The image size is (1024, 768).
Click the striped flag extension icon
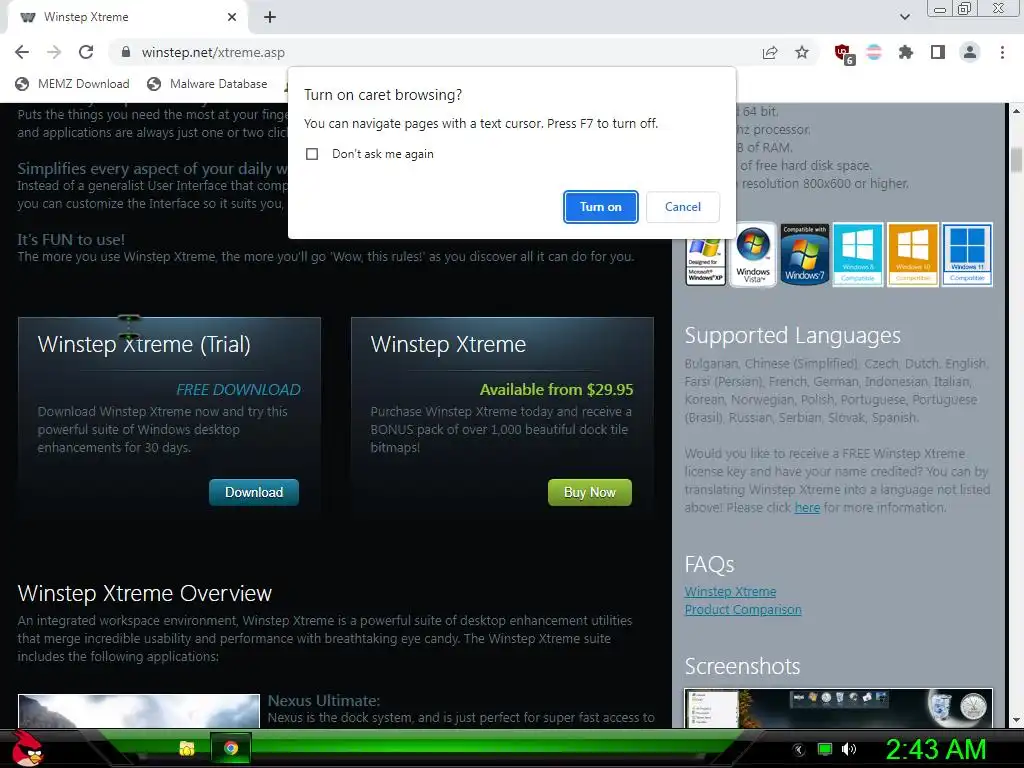[x=874, y=52]
